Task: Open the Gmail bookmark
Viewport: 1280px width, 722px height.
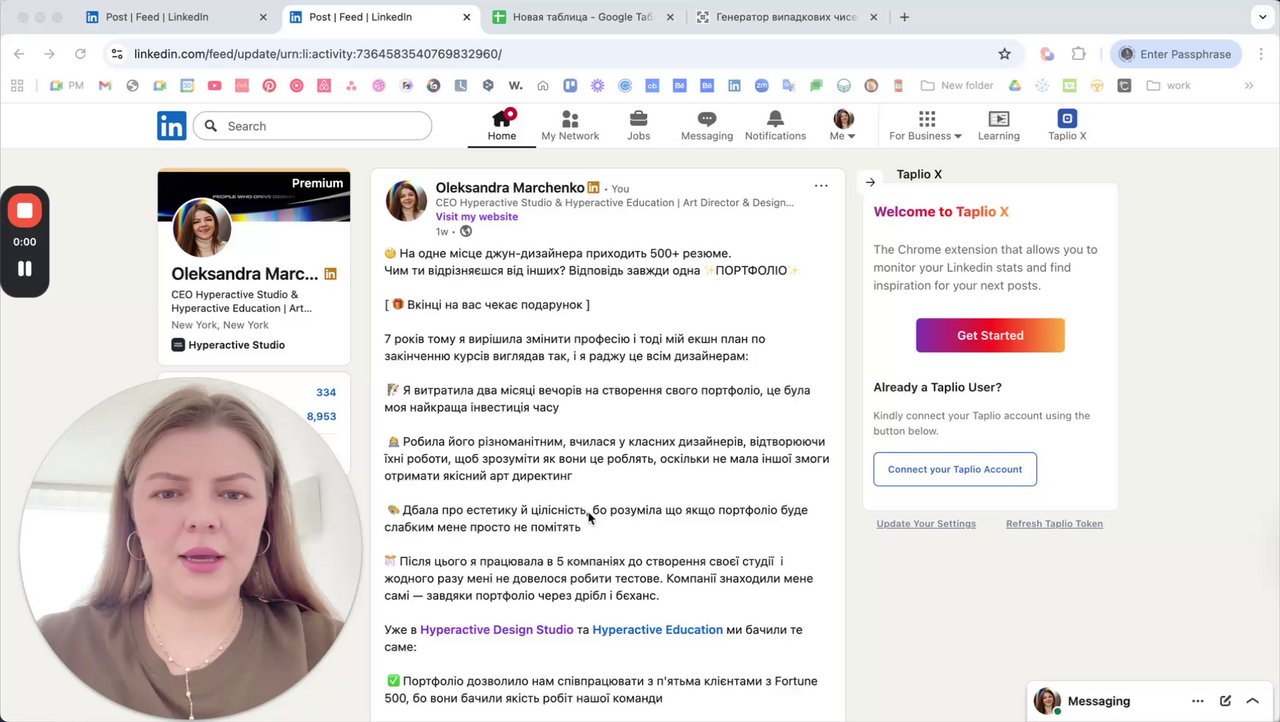Action: click(x=105, y=86)
